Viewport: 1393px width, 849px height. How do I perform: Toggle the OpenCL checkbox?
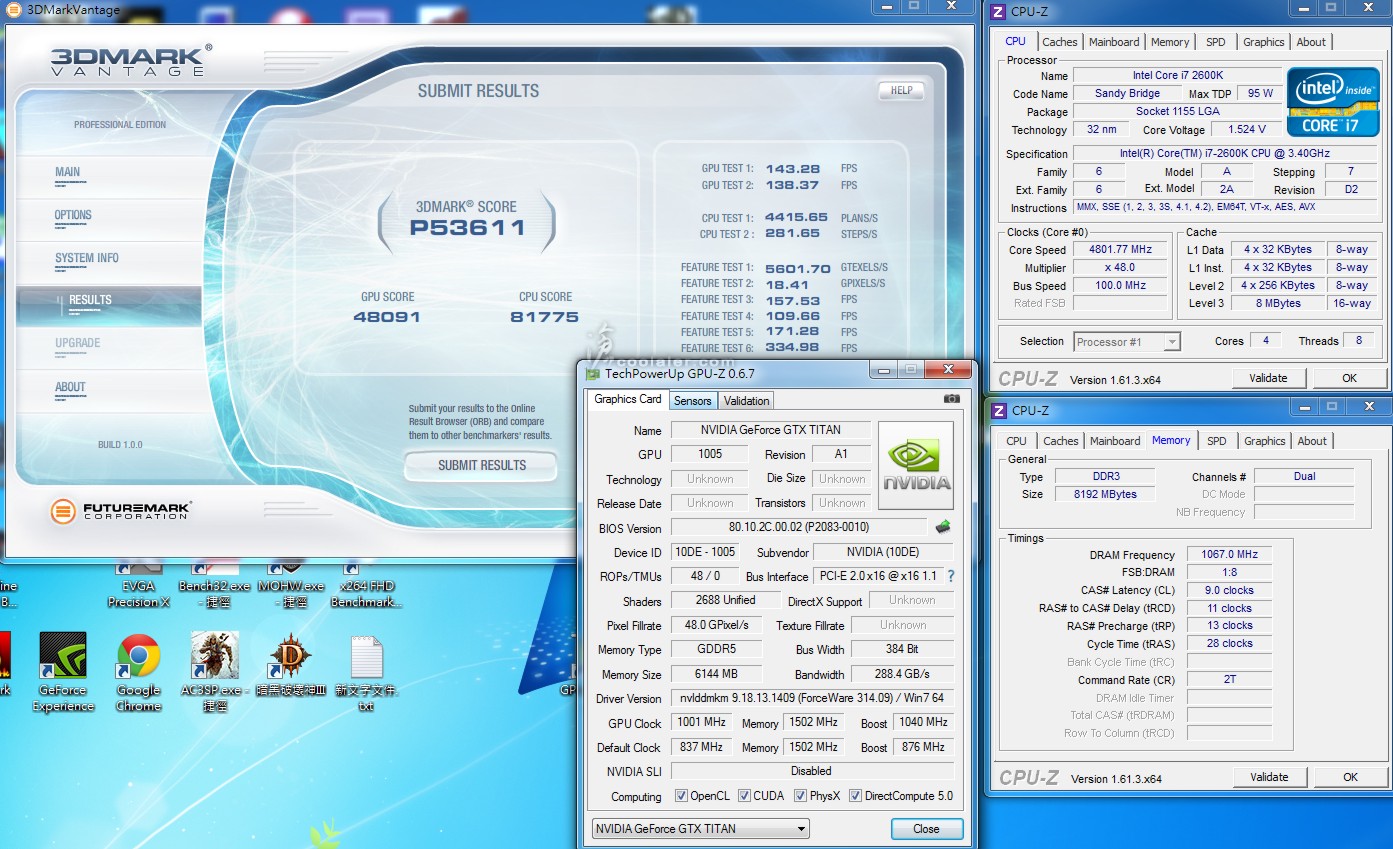tap(681, 796)
